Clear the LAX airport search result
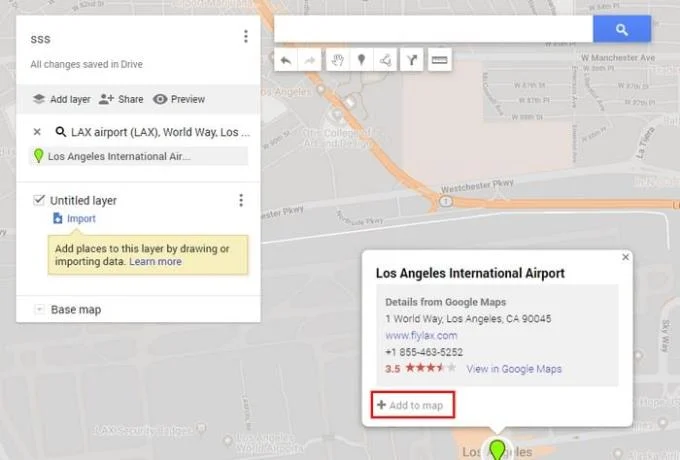This screenshot has width=680, height=460. click(37, 132)
